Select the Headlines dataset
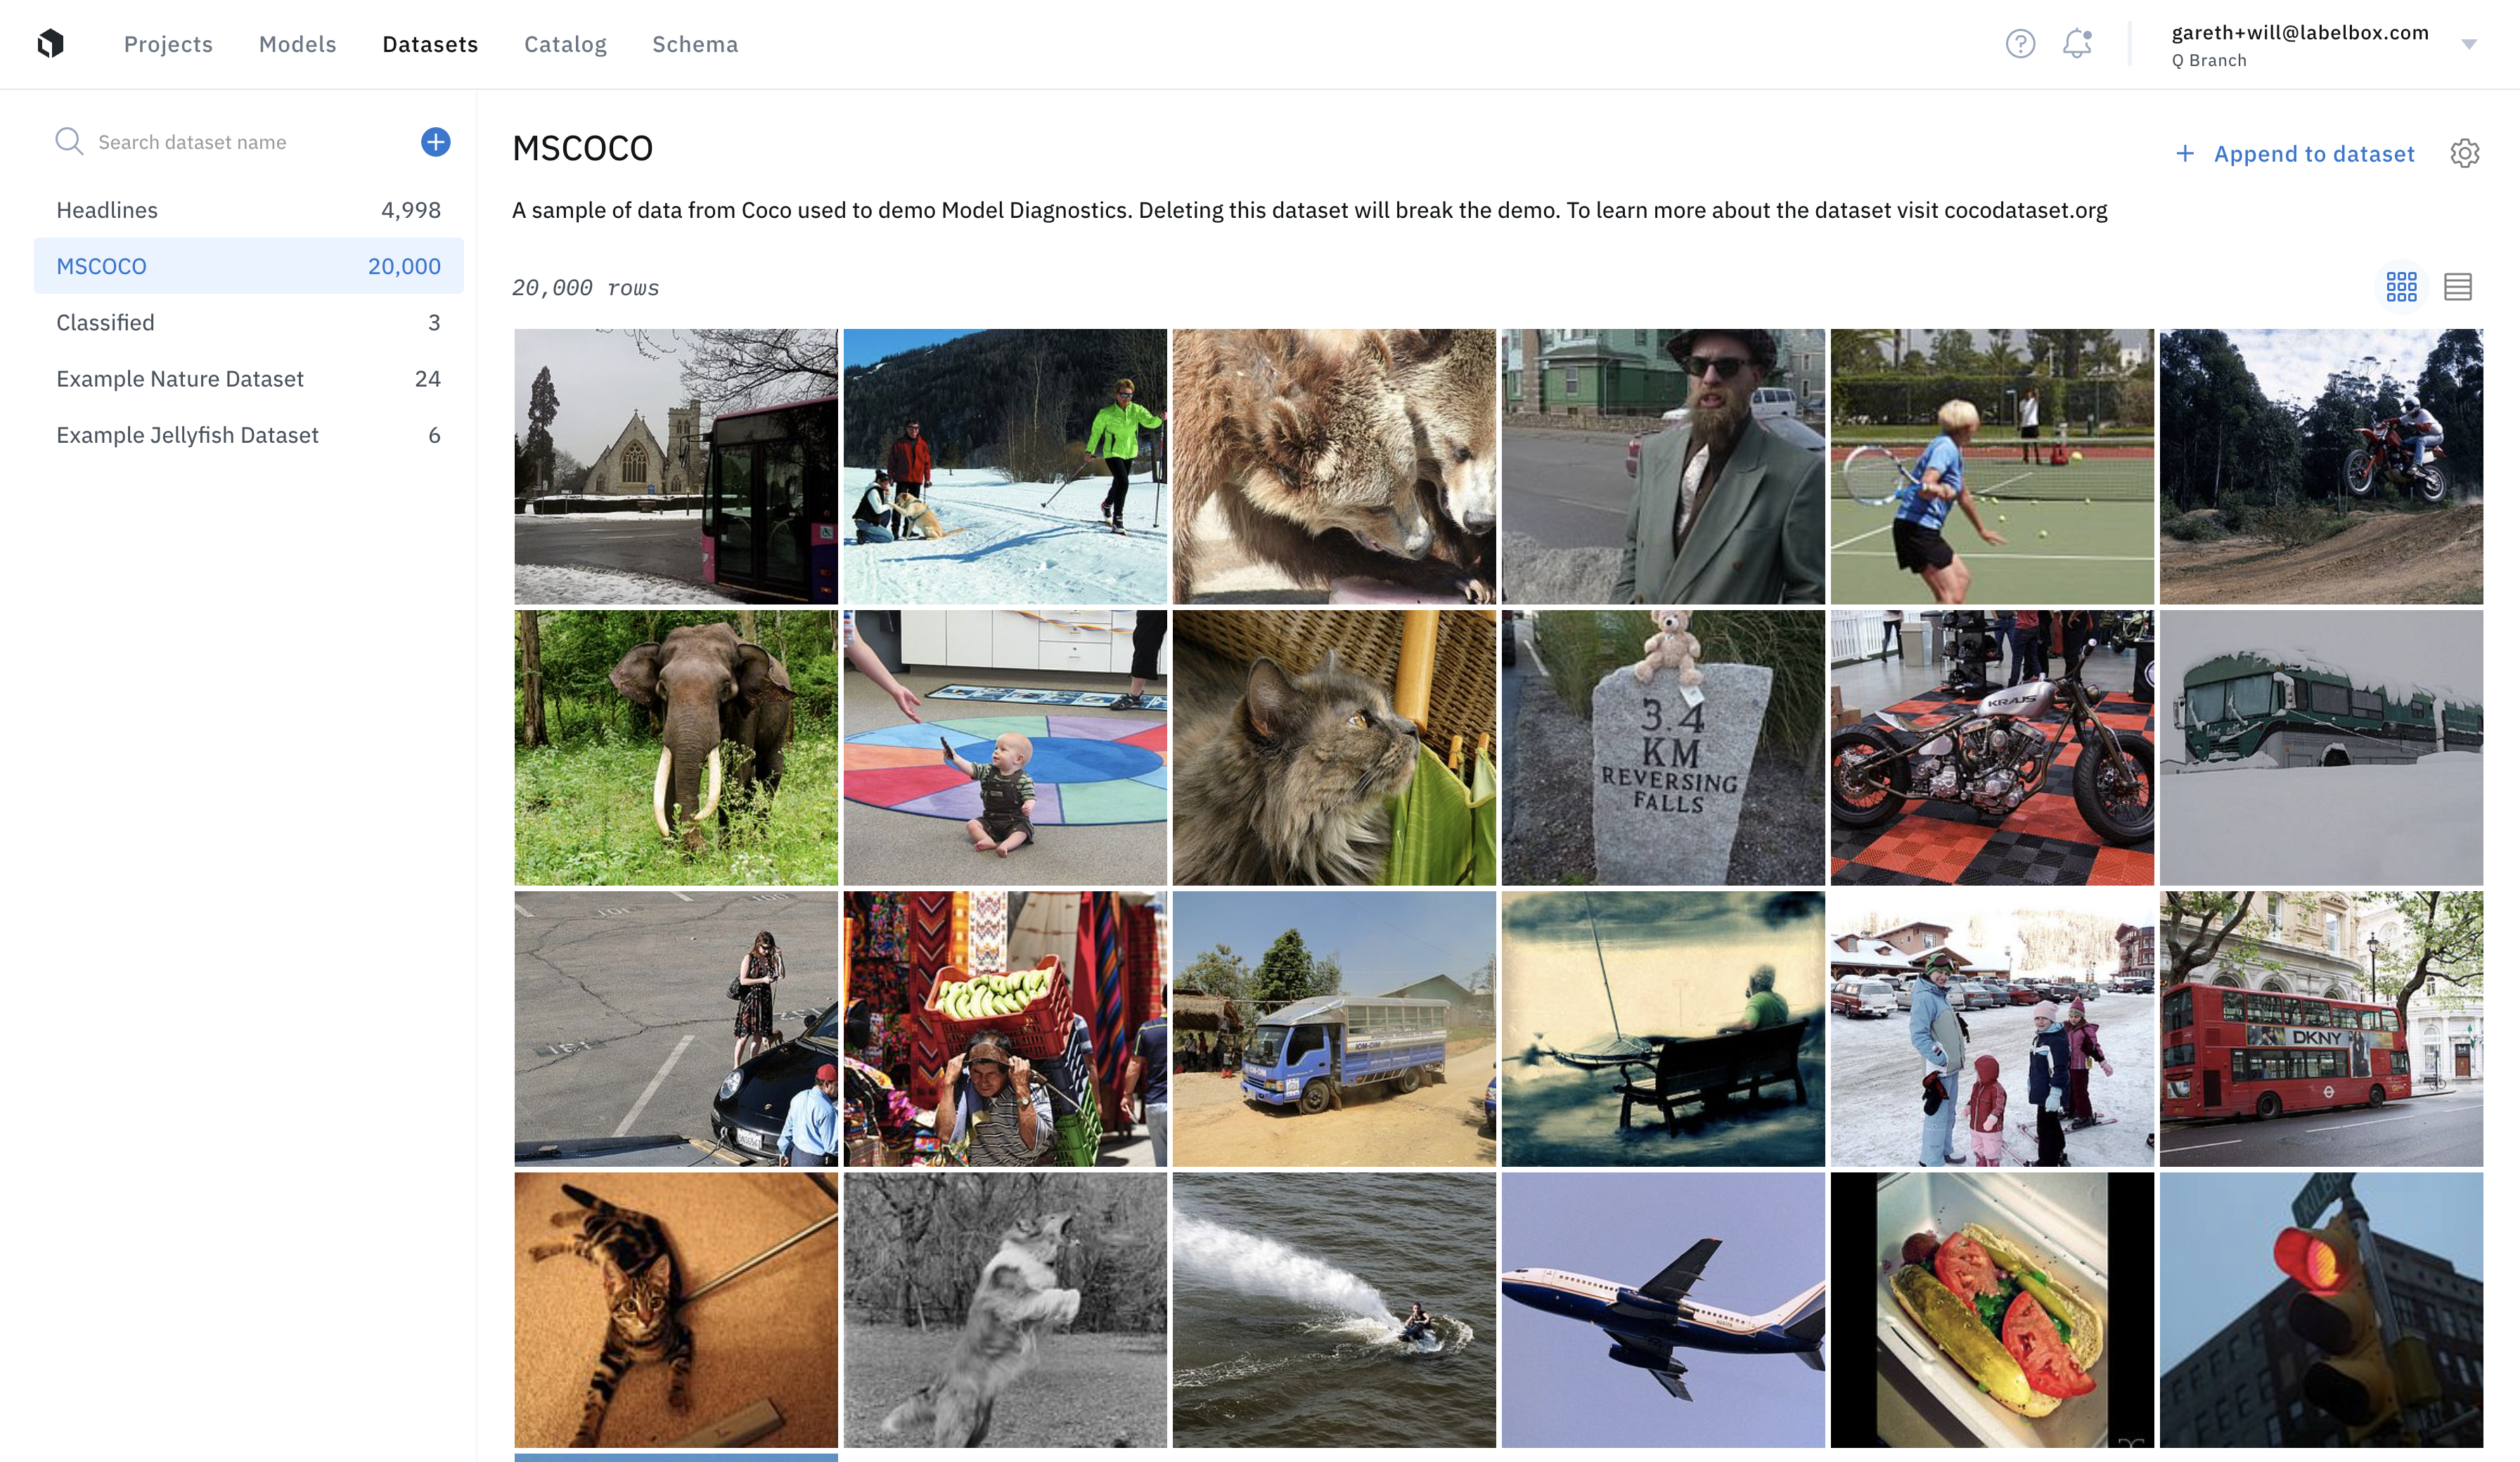The height and width of the screenshot is (1462, 2520). pyautogui.click(x=248, y=210)
